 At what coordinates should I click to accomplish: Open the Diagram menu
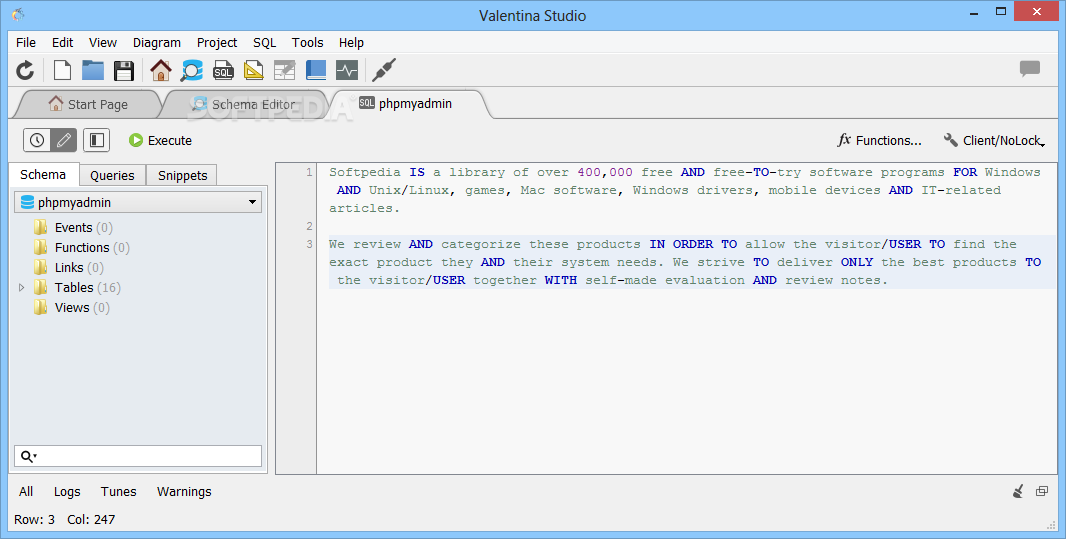(x=156, y=42)
